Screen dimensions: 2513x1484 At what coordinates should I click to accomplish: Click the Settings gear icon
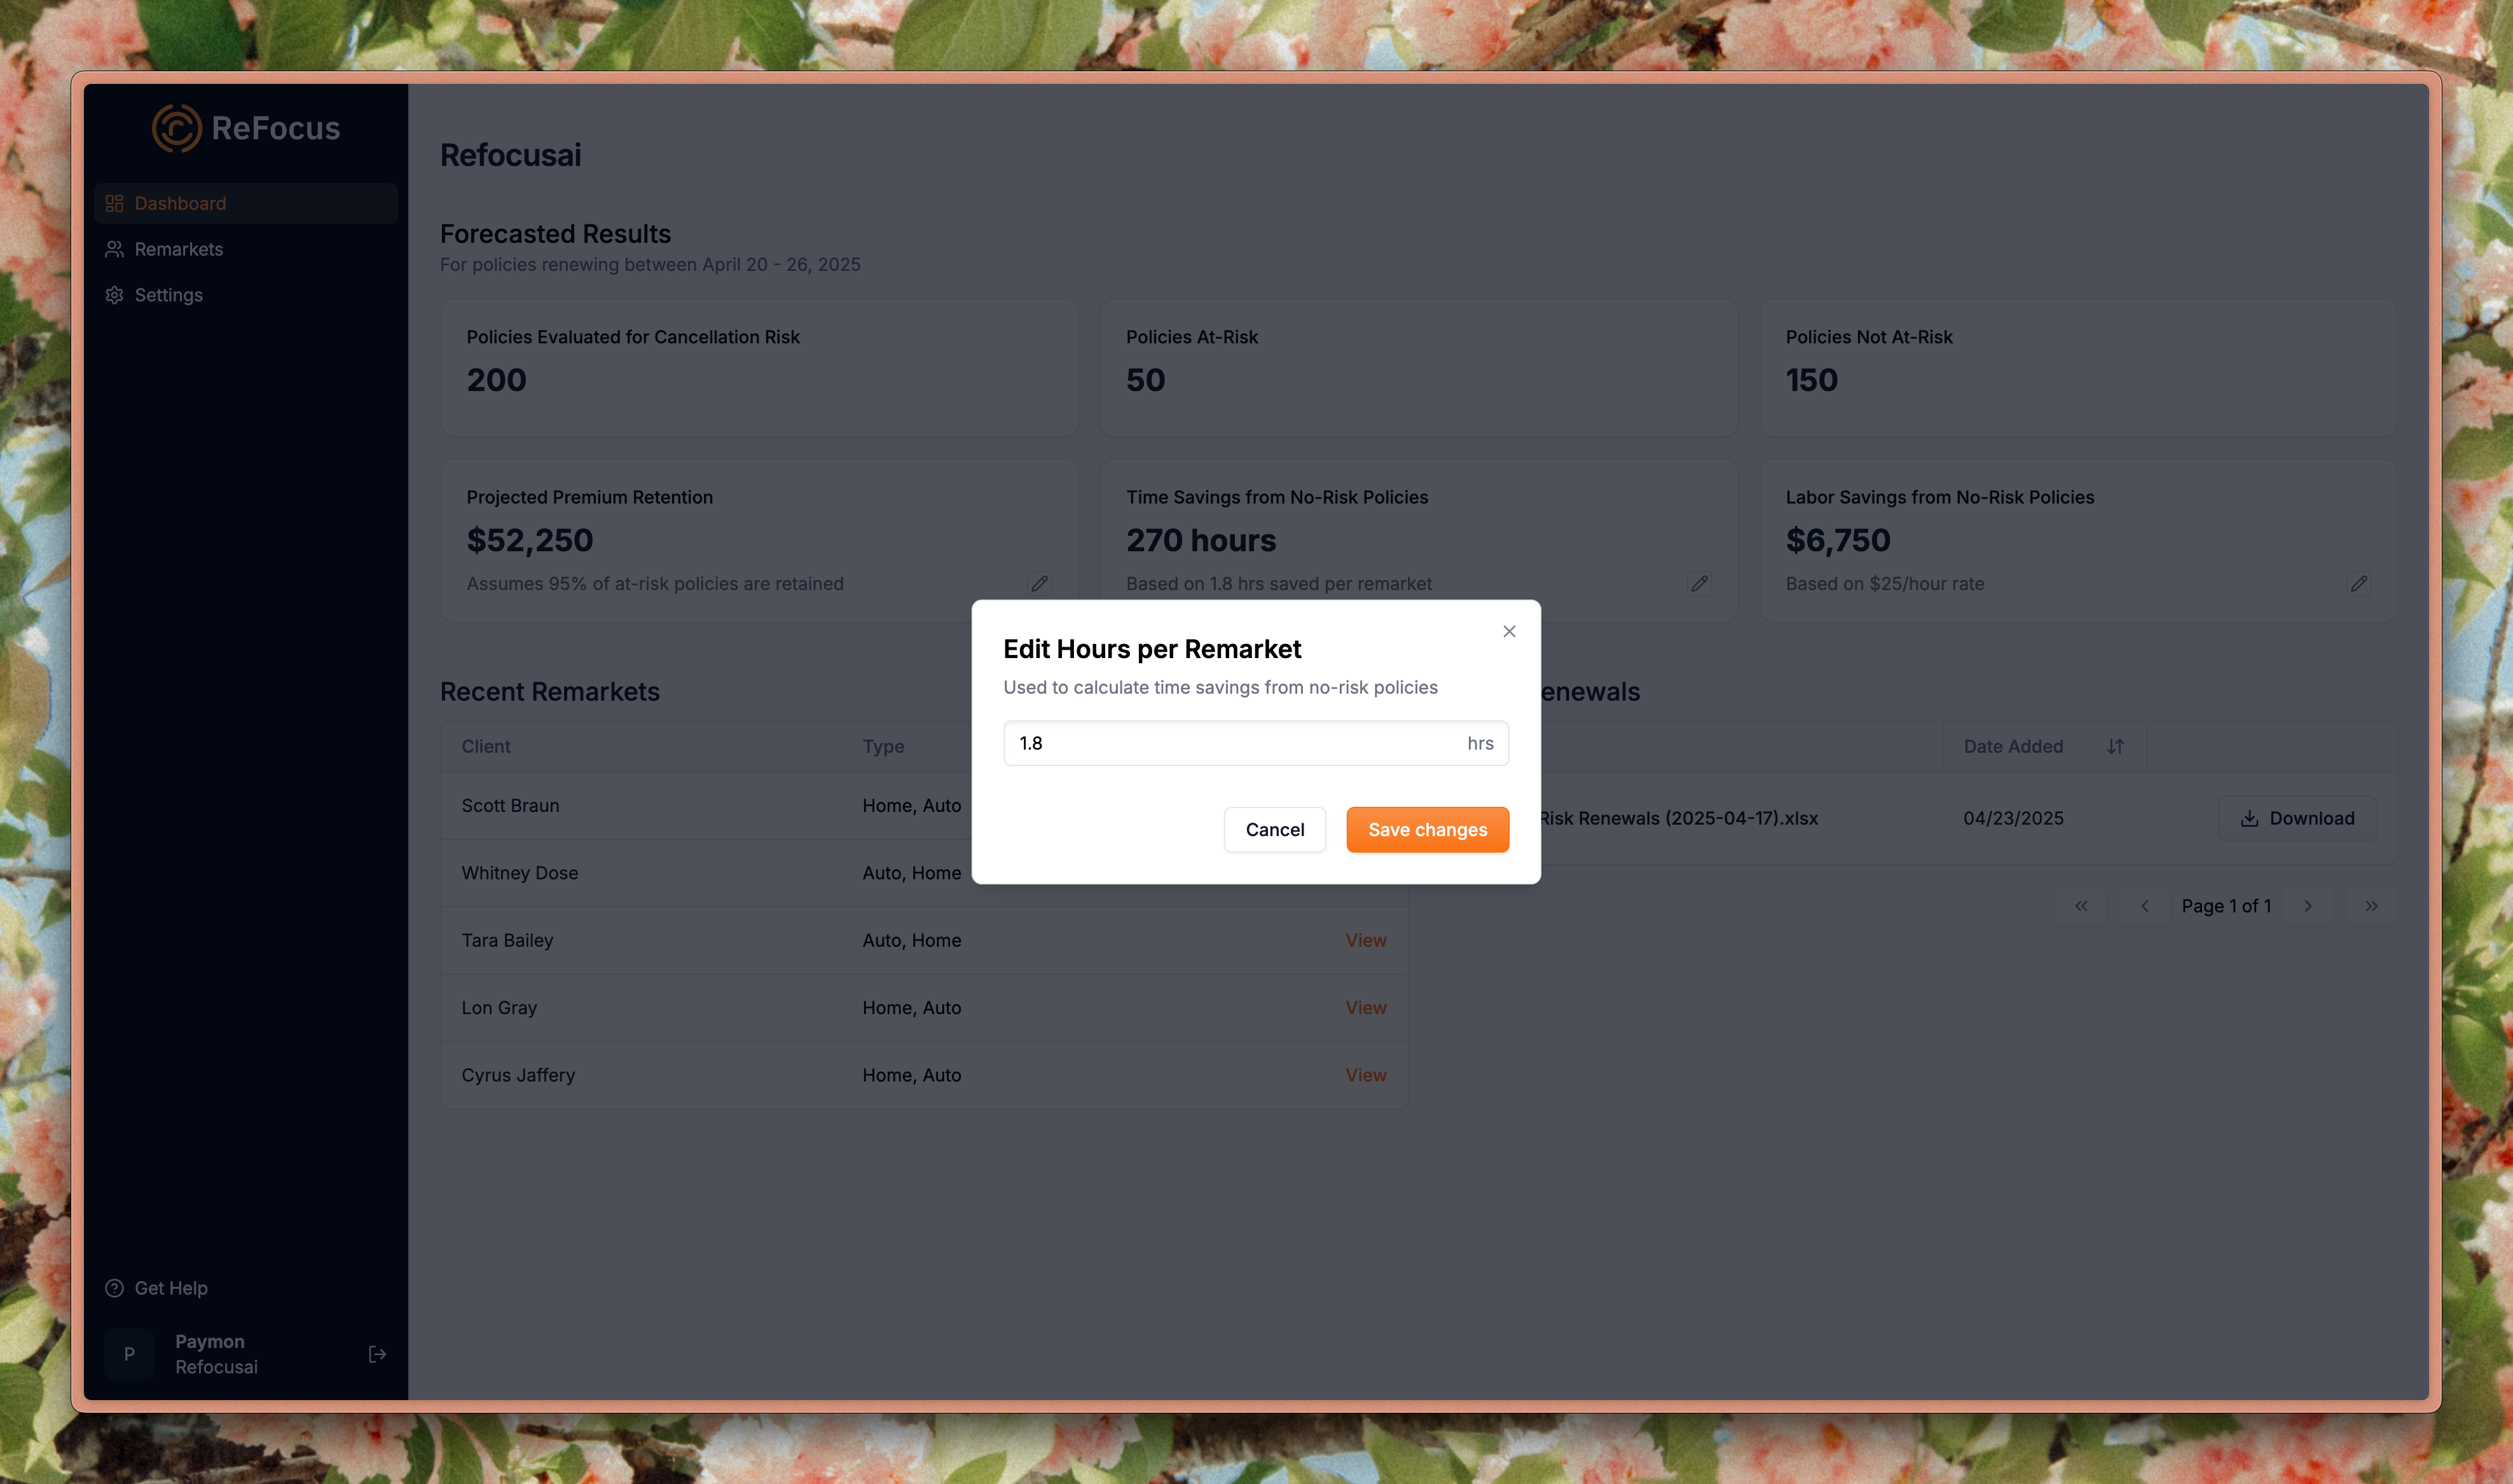point(114,295)
